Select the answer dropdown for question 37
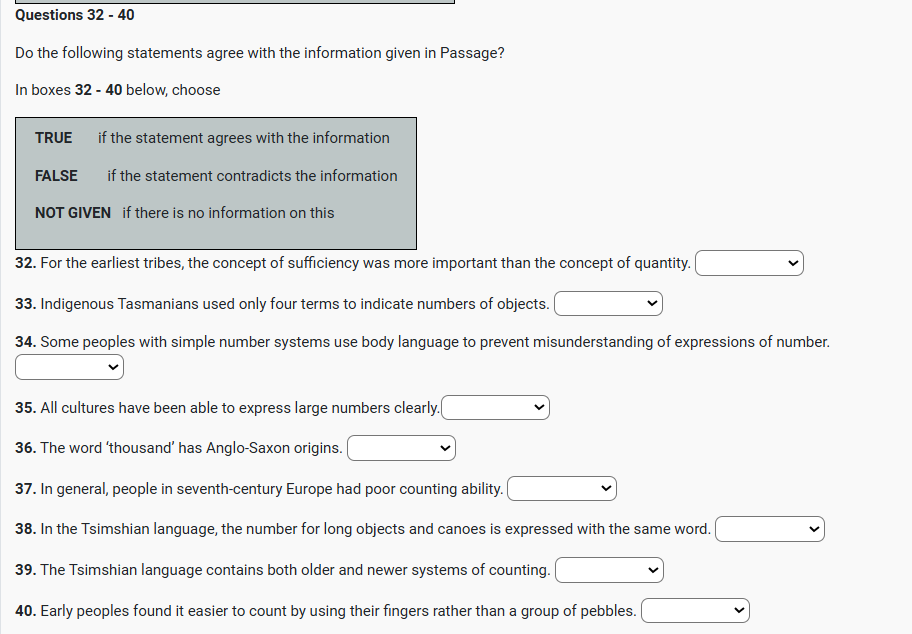This screenshot has width=912, height=634. click(562, 489)
